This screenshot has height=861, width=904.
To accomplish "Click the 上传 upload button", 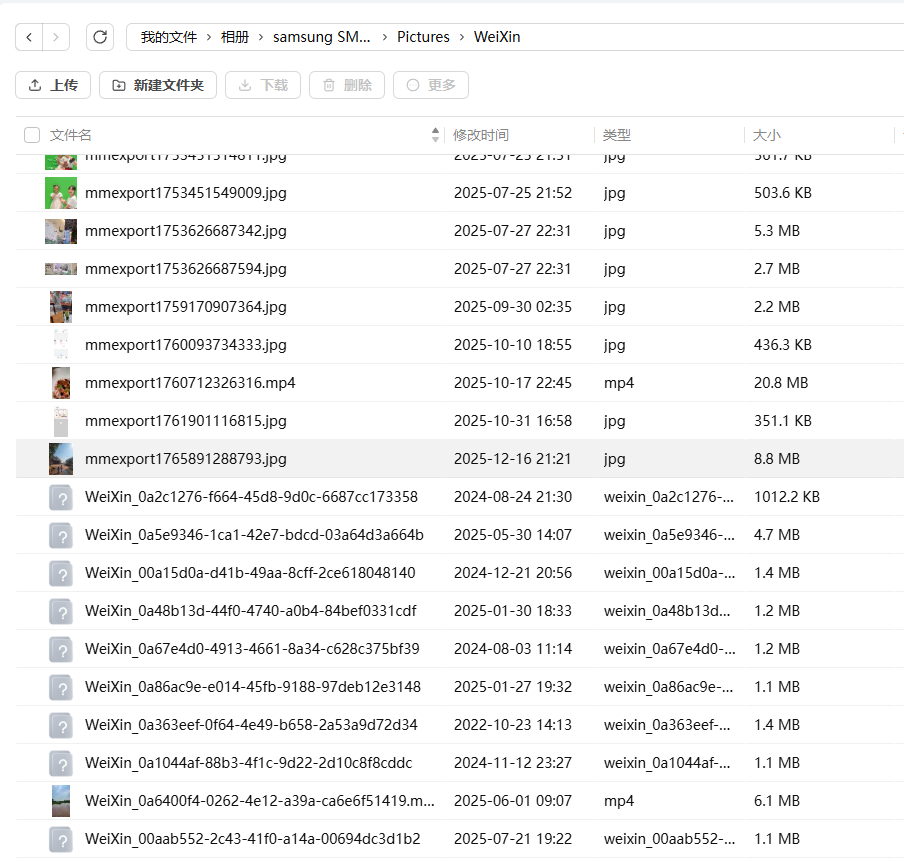I will 53,85.
